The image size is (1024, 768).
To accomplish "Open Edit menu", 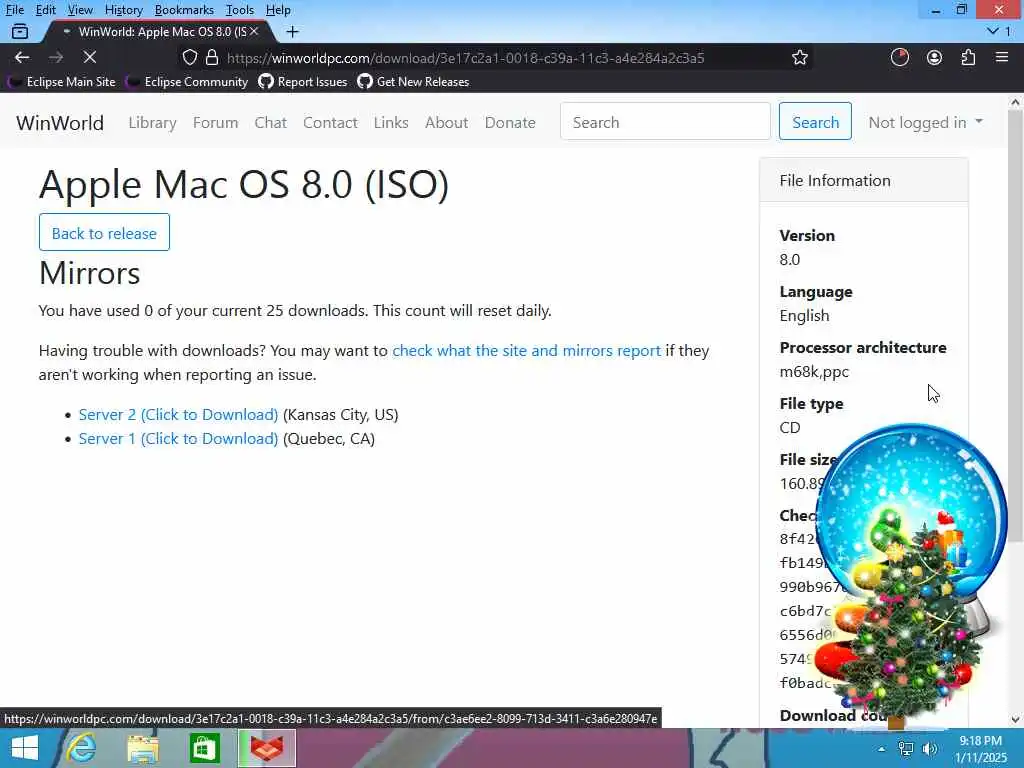I will tap(46, 10).
